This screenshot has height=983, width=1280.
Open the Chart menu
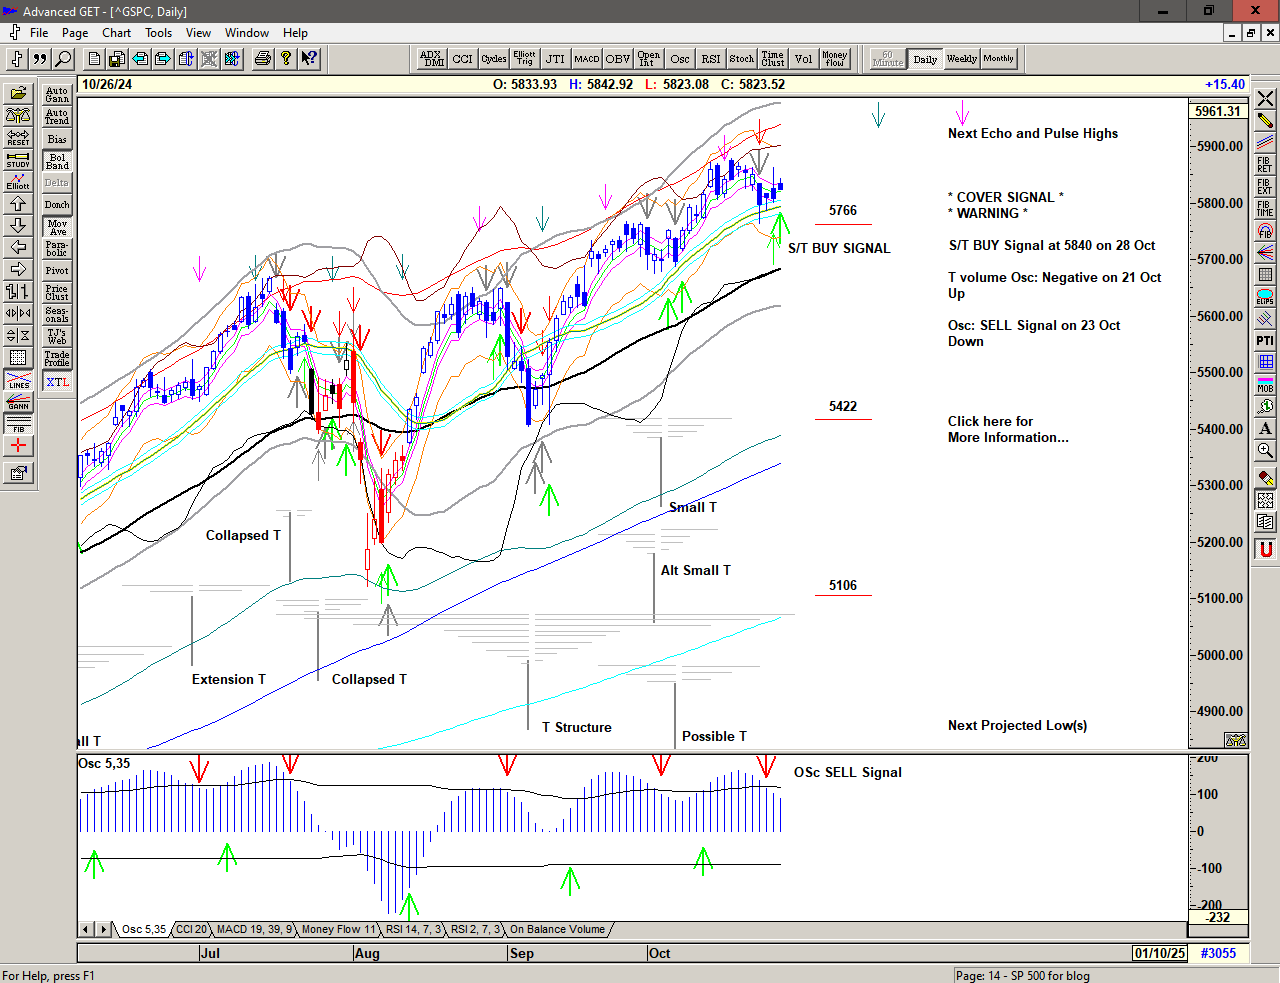tap(116, 33)
